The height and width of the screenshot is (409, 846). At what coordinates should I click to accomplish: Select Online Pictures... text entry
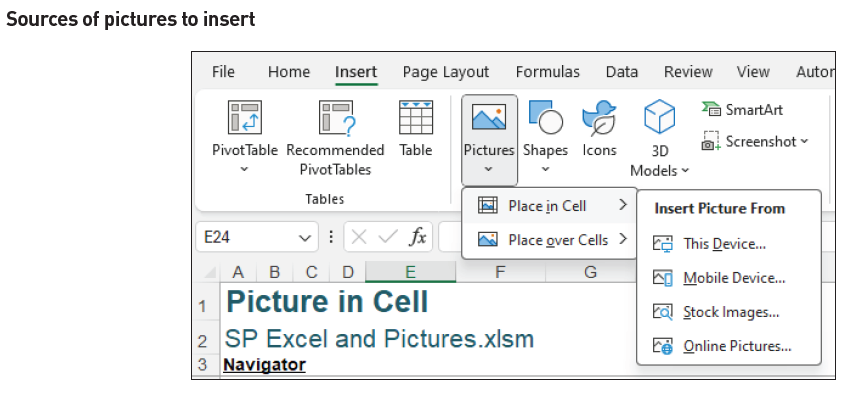737,346
